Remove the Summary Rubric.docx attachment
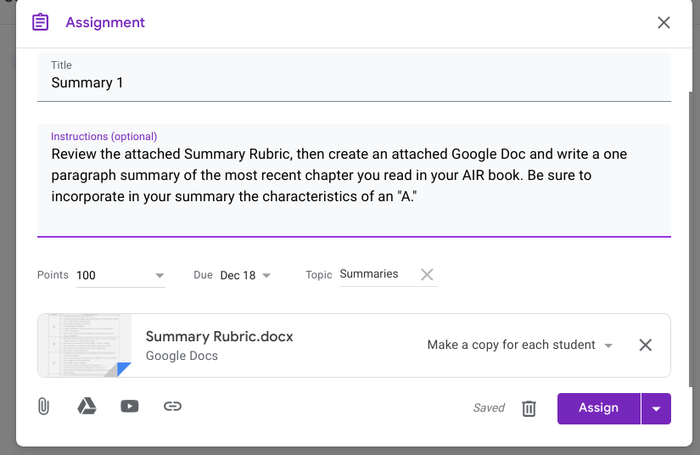700x455 pixels. click(645, 345)
